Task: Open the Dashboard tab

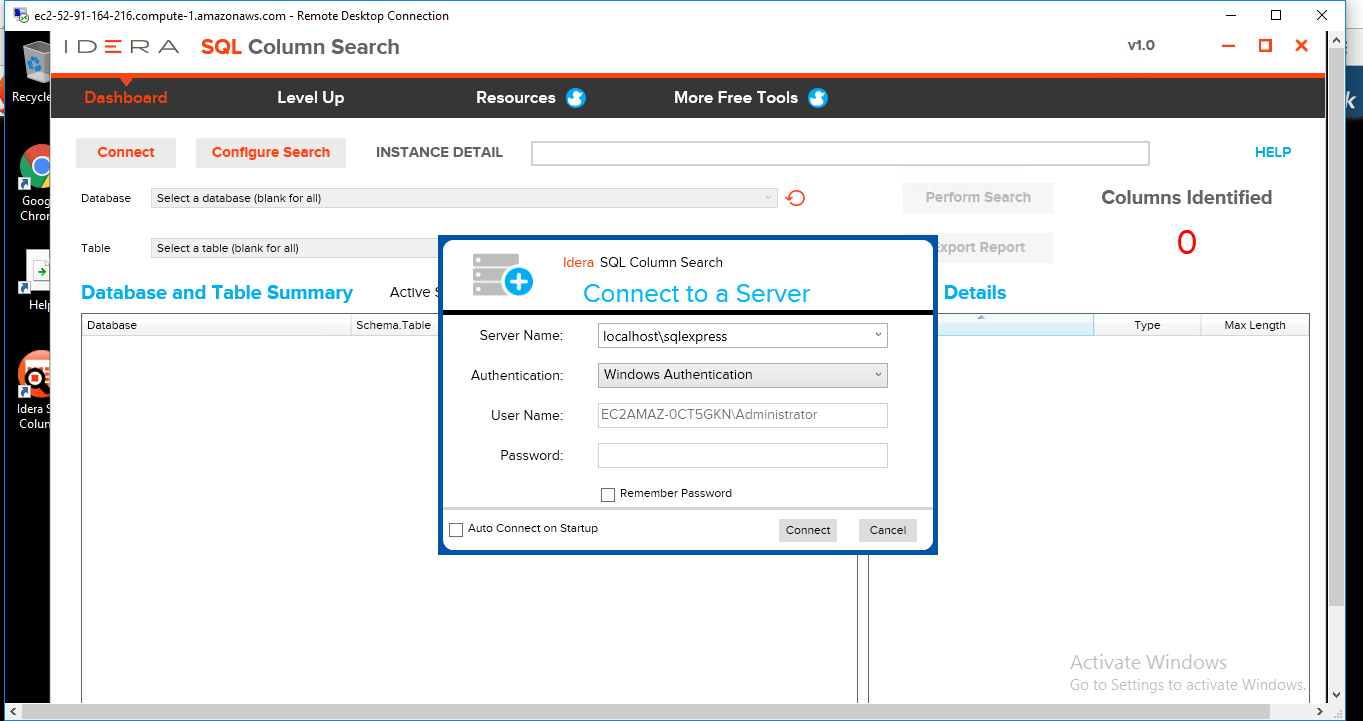Action: click(125, 98)
